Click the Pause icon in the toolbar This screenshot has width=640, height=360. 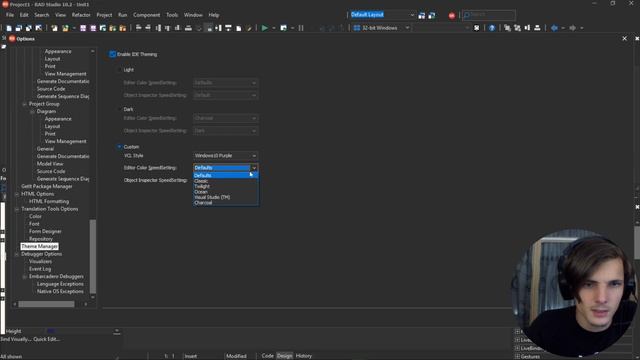[x=301, y=28]
